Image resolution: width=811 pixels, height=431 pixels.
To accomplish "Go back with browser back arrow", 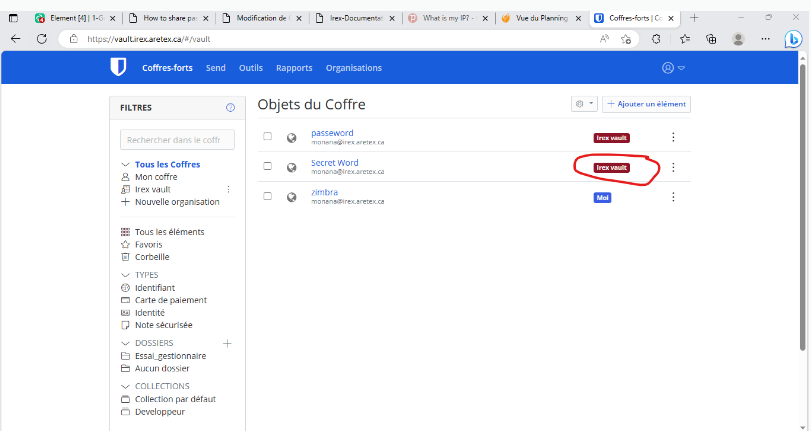I will tap(16, 39).
